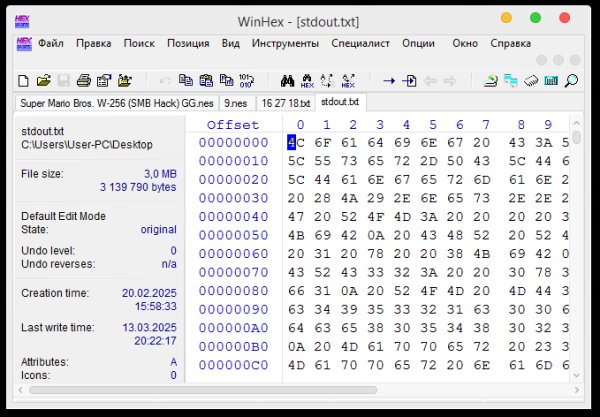
Task: Click the C:\Users\User-PC\Desktop path
Action: (87, 145)
